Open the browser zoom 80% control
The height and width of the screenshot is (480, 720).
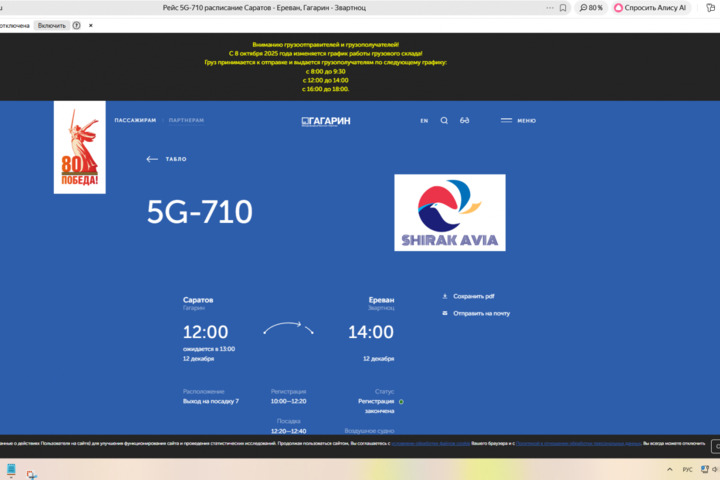click(591, 7)
